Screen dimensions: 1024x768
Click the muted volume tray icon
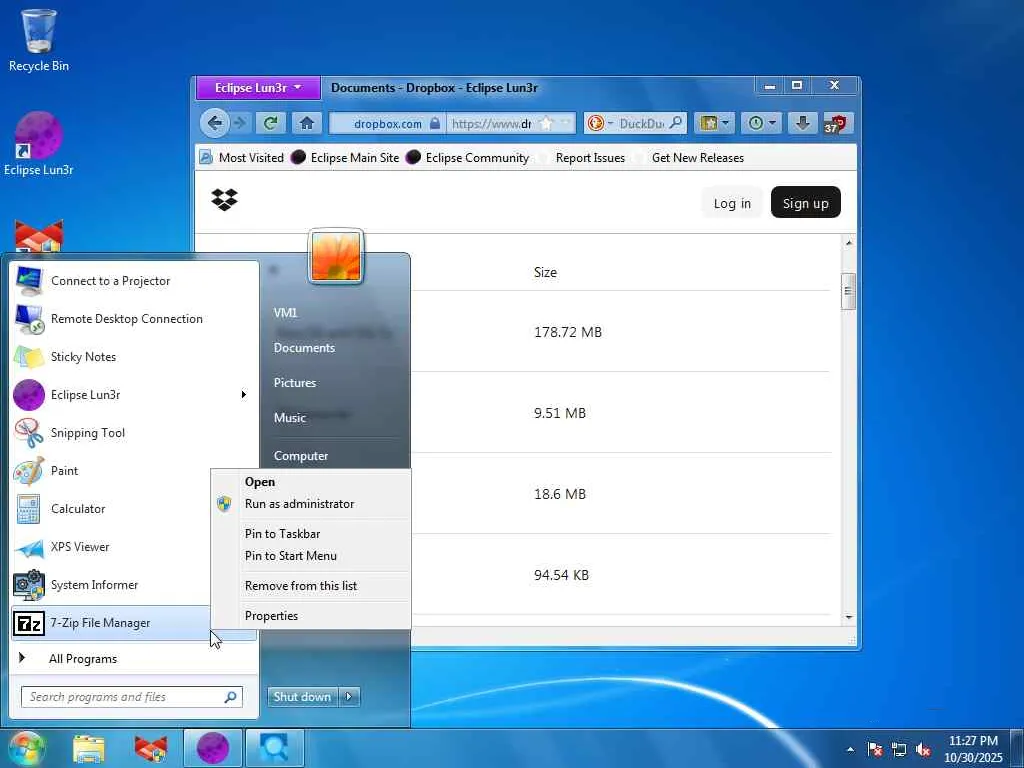point(923,749)
